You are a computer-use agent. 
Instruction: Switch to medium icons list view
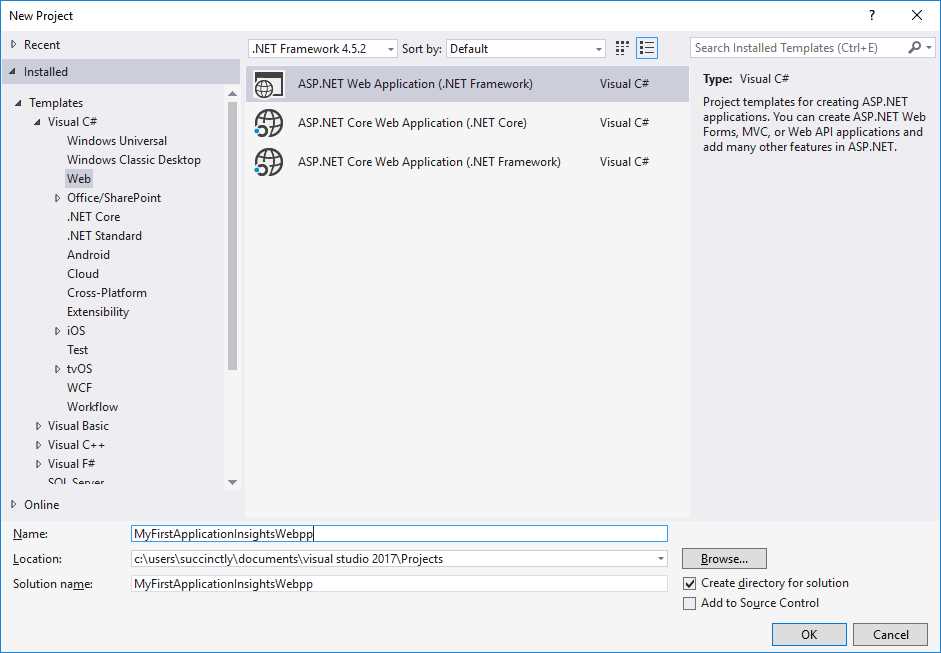[647, 48]
